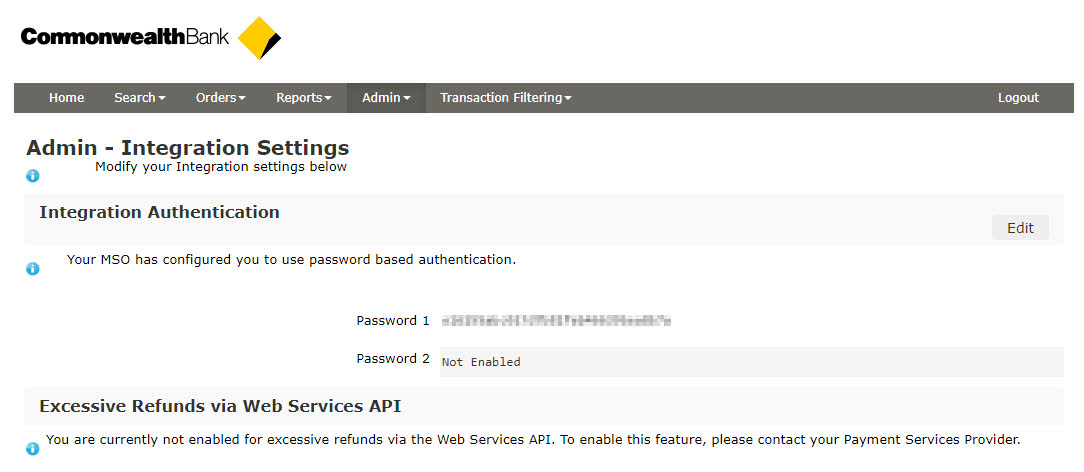The width and height of the screenshot is (1084, 472).
Task: Click the blurred Password 1 value
Action: tap(555, 321)
